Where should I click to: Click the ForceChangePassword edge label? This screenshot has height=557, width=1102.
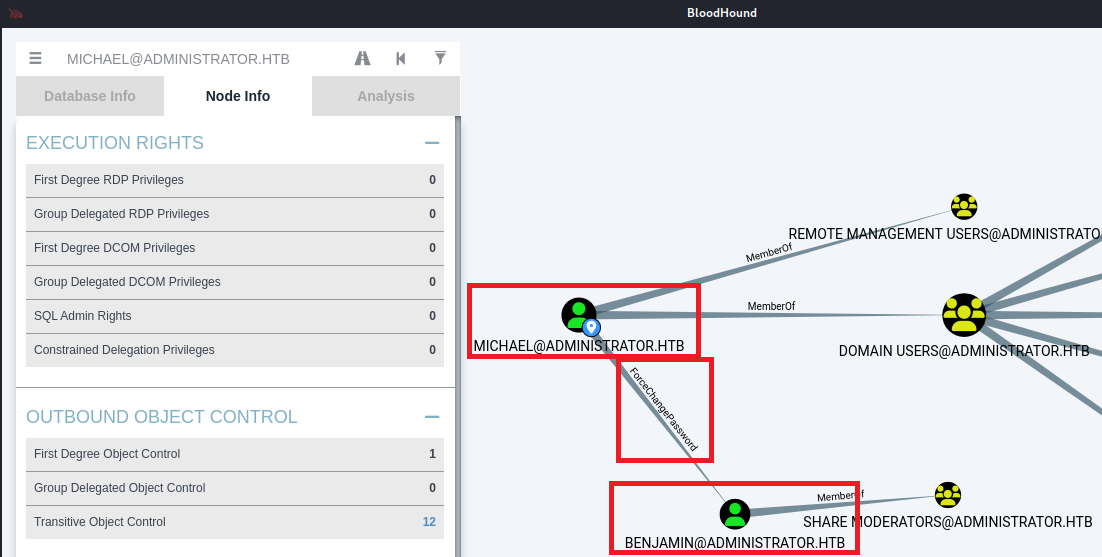click(663, 410)
